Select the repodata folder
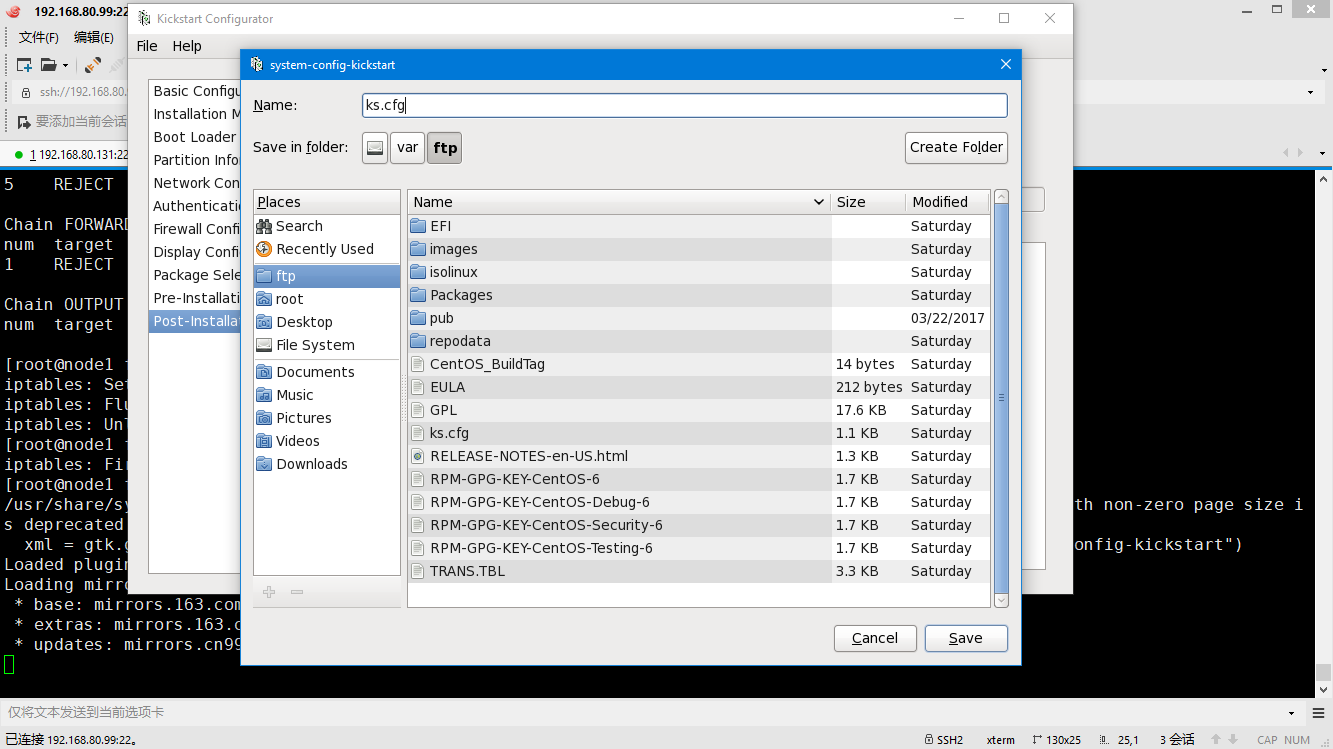Image resolution: width=1333 pixels, height=749 pixels. coord(699,341)
